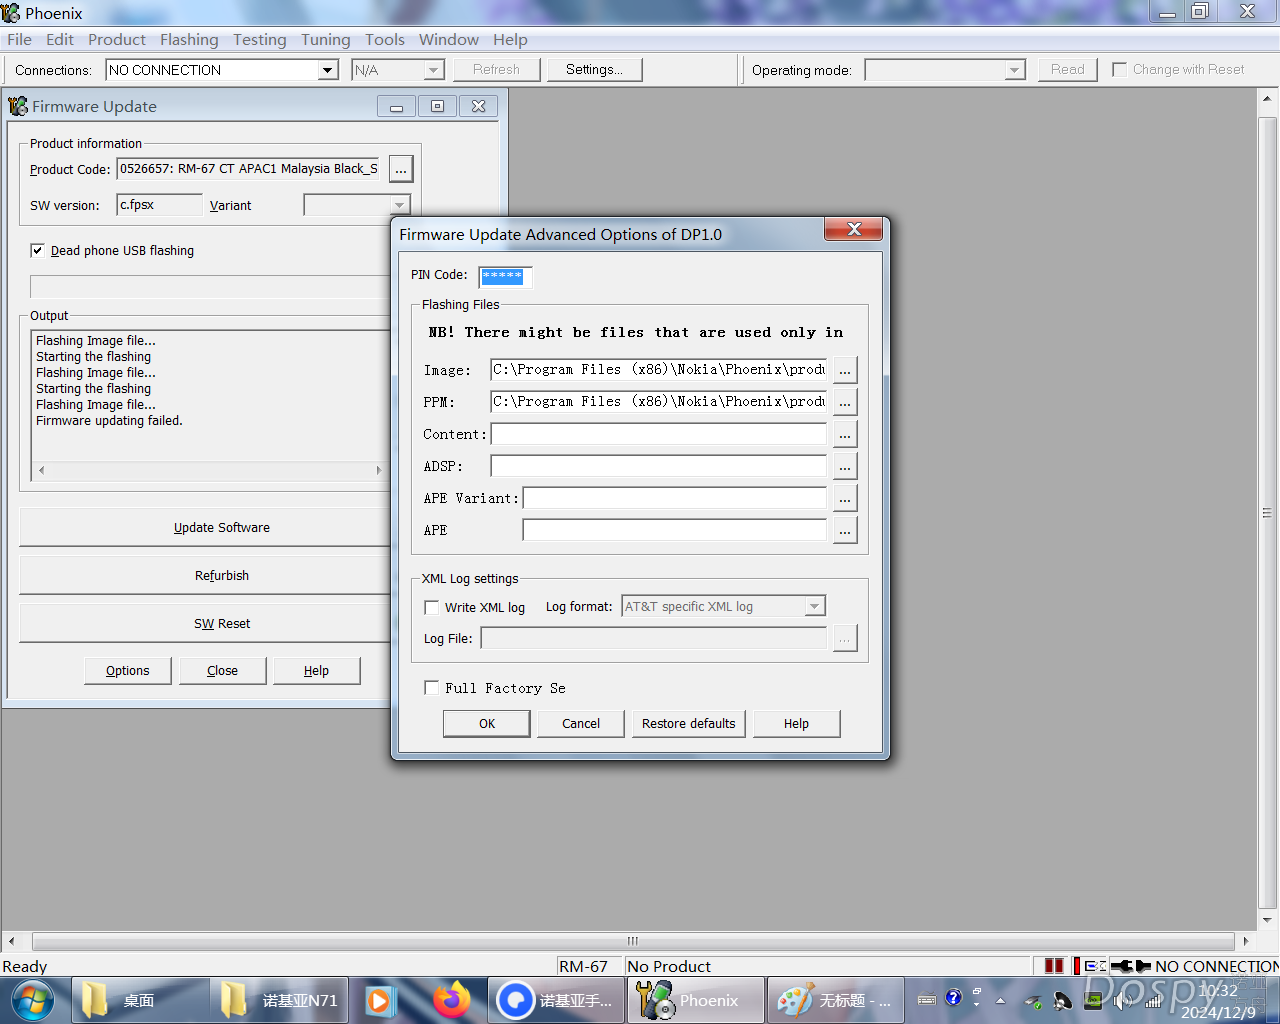The height and width of the screenshot is (1024, 1280).
Task: Switch to the Phoenix taskbar button
Action: [696, 1000]
